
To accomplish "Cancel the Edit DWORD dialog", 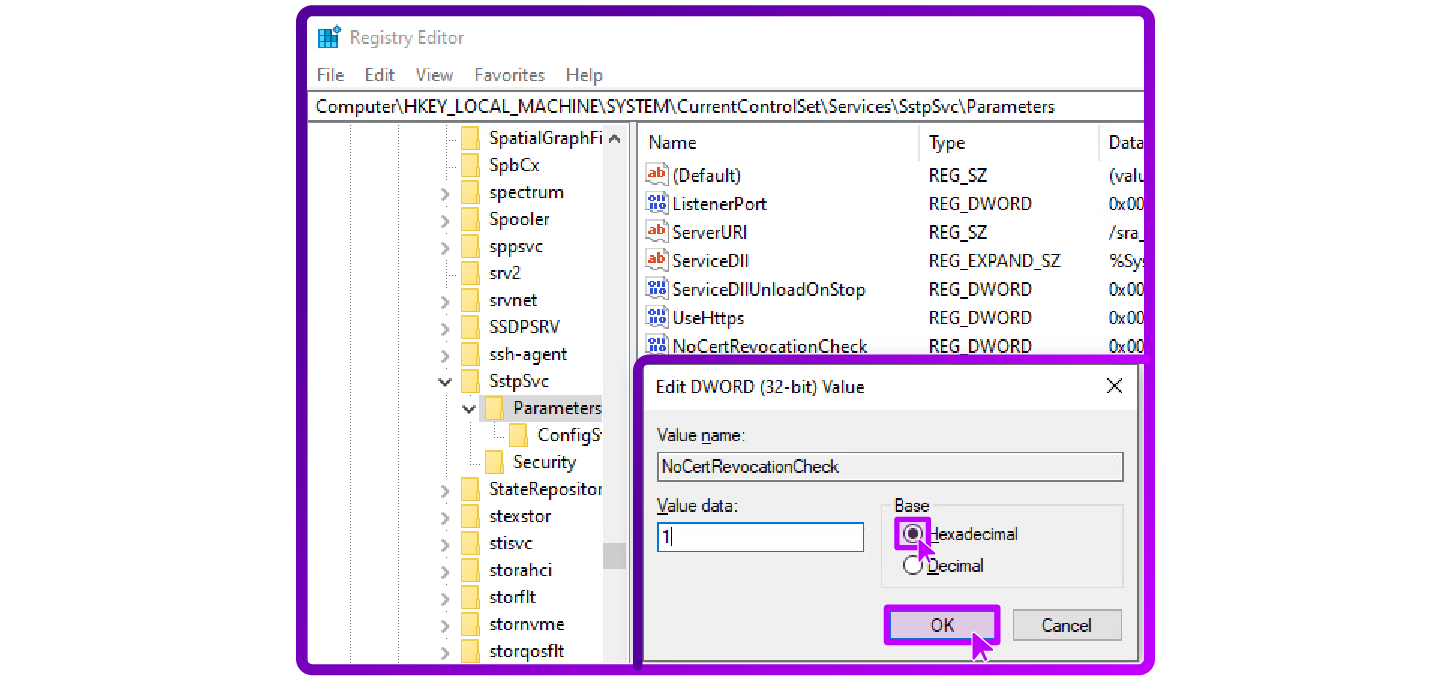I will click(x=1066, y=625).
